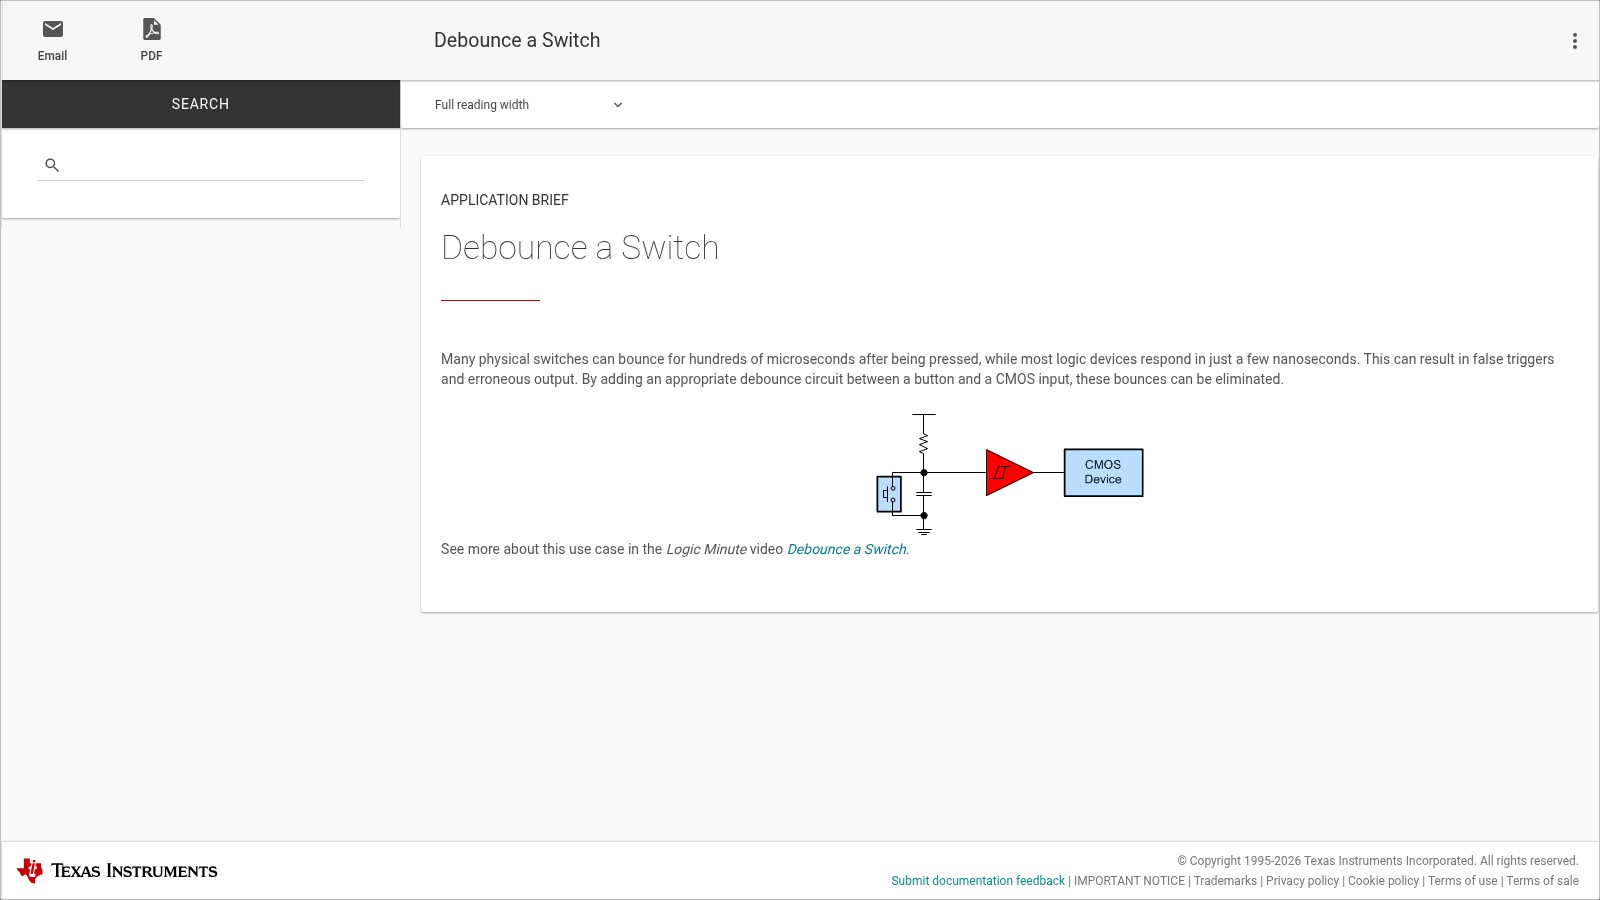Open the Debounce a Switch video link
1600x900 pixels.
click(846, 549)
